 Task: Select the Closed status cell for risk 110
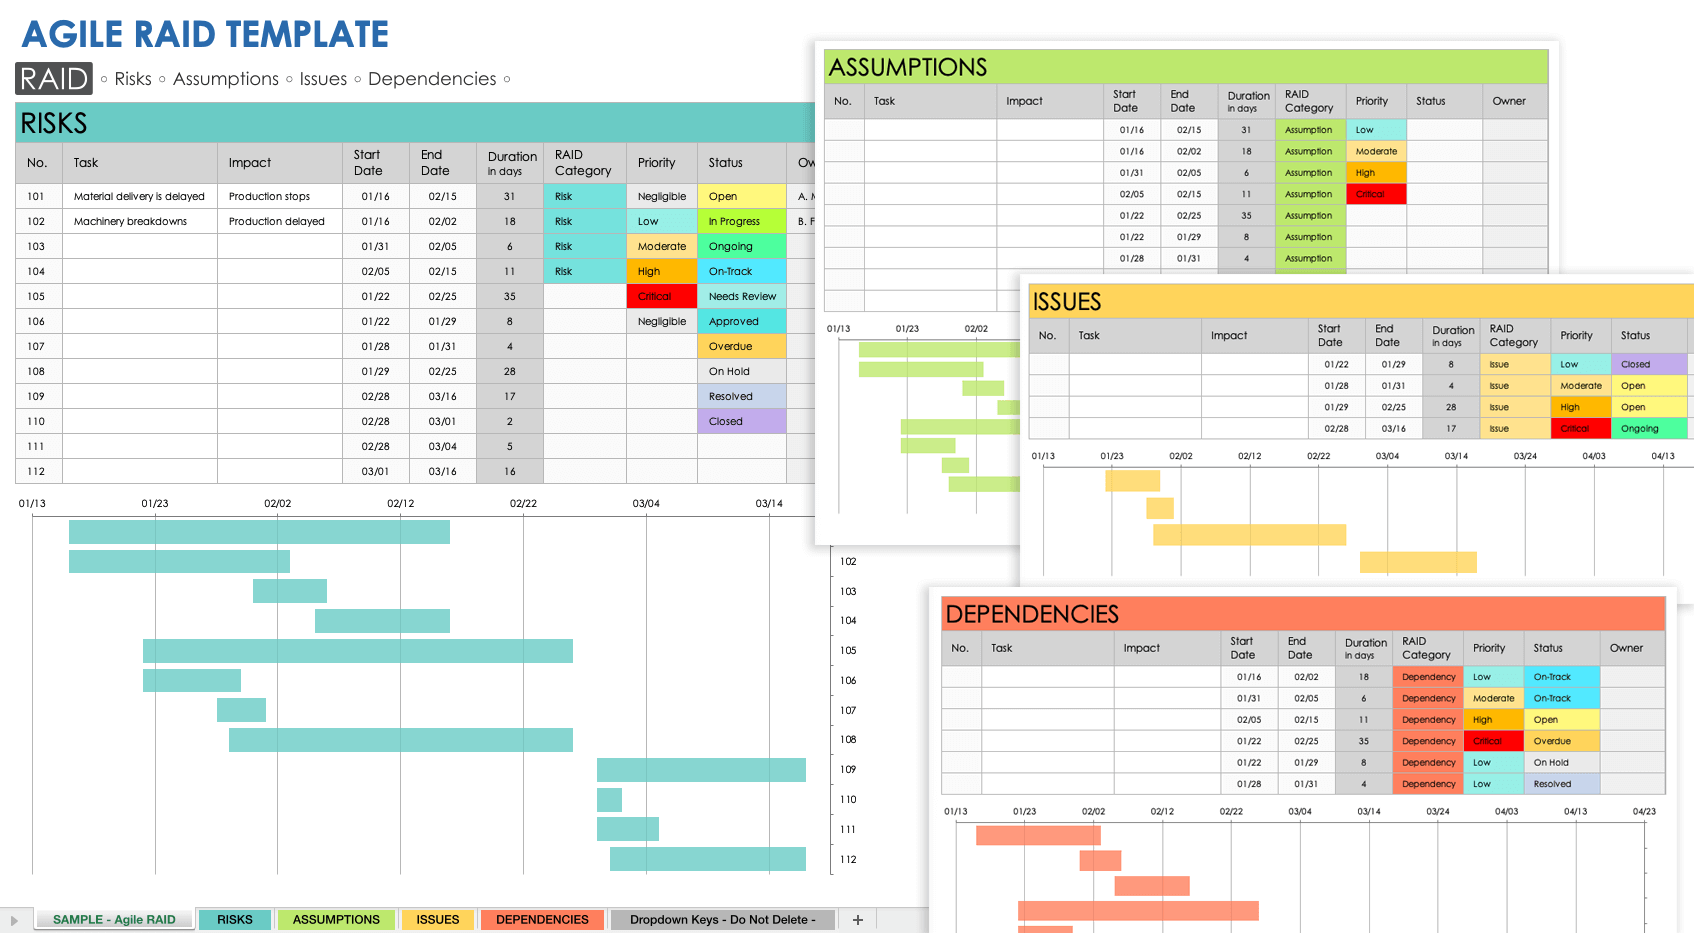click(x=741, y=421)
